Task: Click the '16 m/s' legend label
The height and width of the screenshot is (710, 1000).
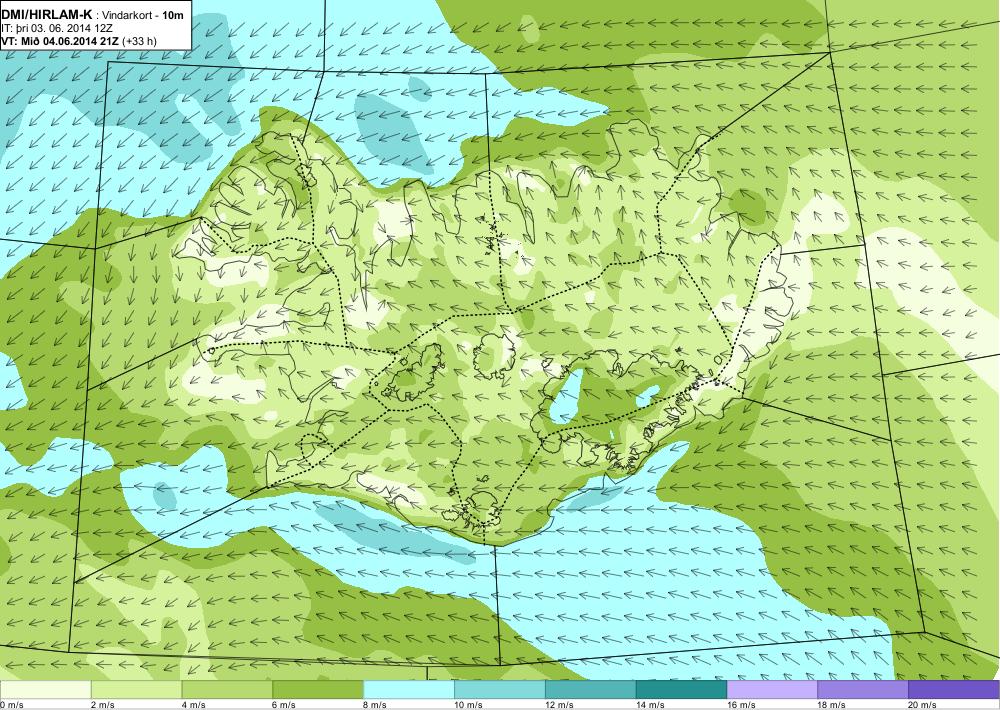Action: click(742, 705)
